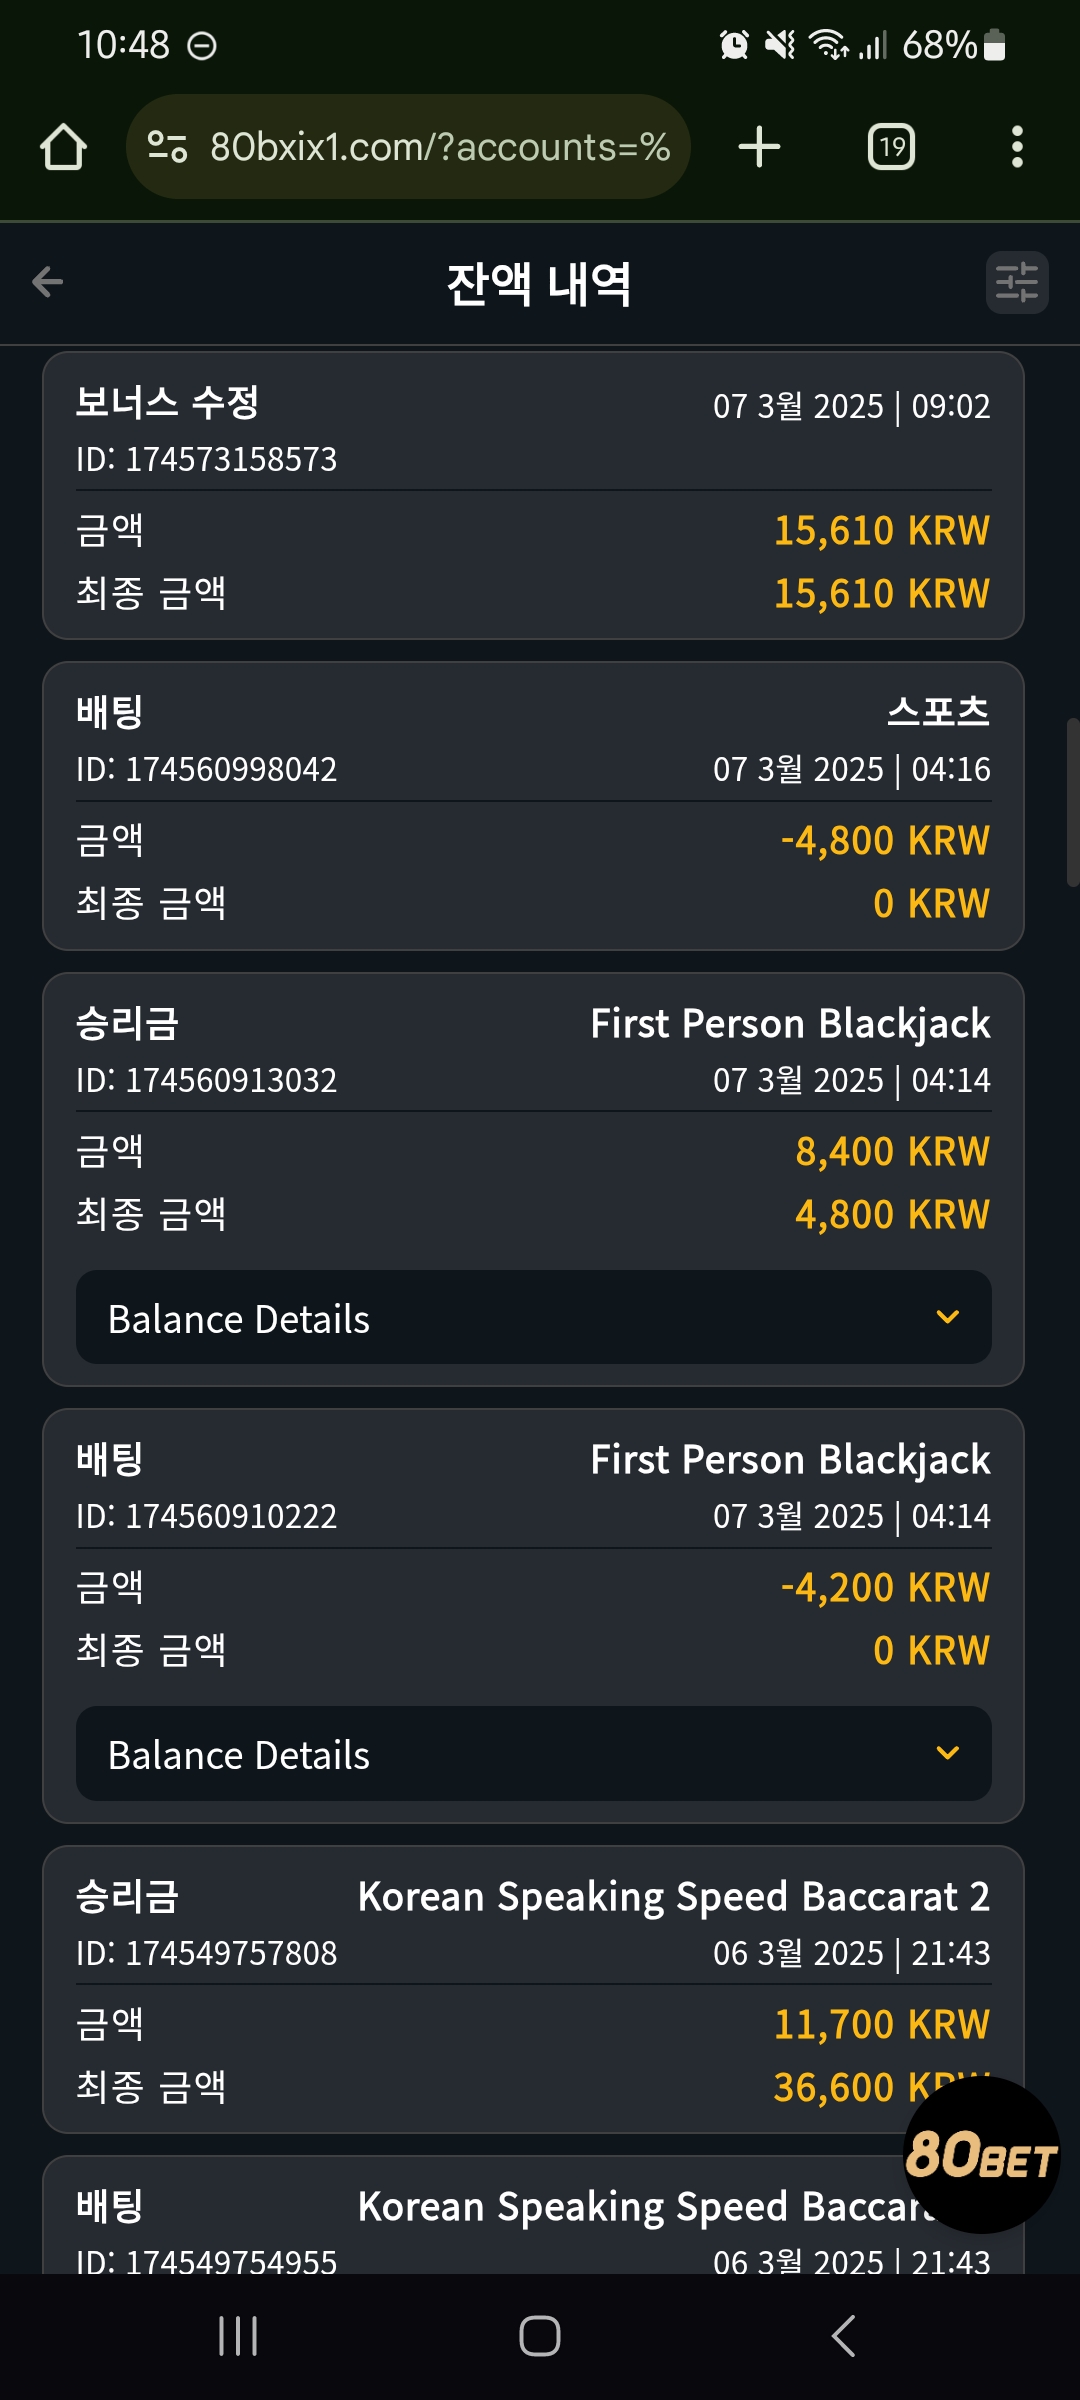Expand Balance Details for the 8,400 KRW win
This screenshot has width=1080, height=2400.
pyautogui.click(x=534, y=1318)
